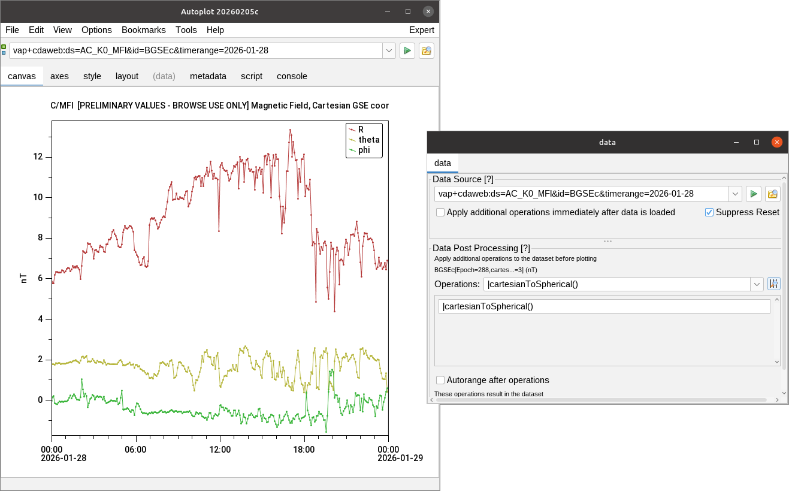Enable Autorange after operations
789x491 pixels.
(441, 380)
